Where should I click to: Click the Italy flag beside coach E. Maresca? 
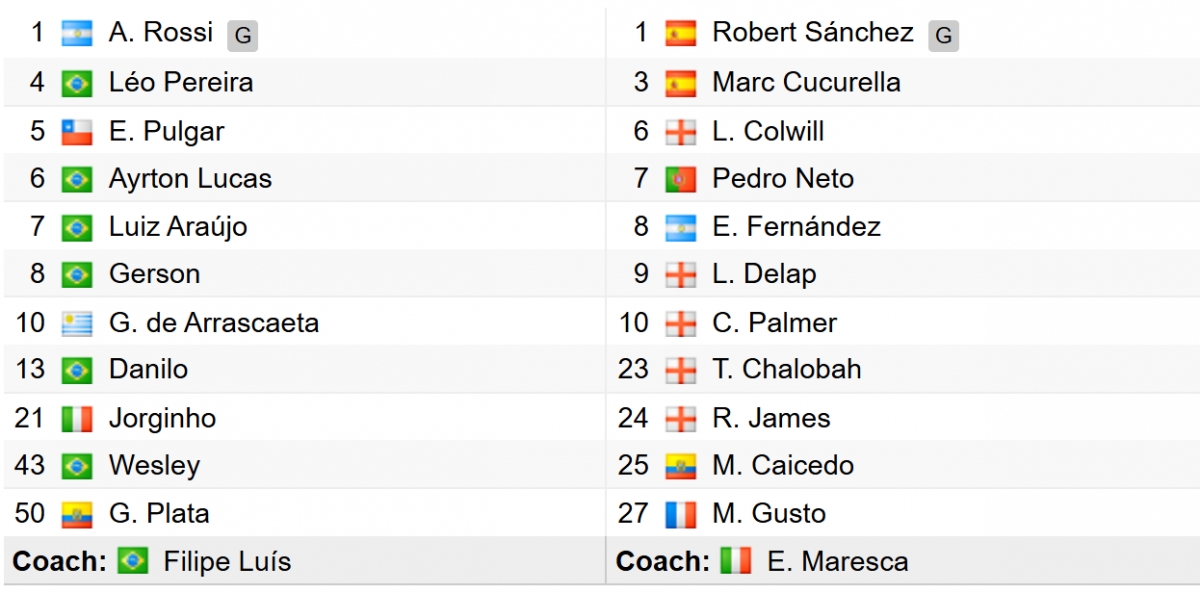click(x=736, y=562)
